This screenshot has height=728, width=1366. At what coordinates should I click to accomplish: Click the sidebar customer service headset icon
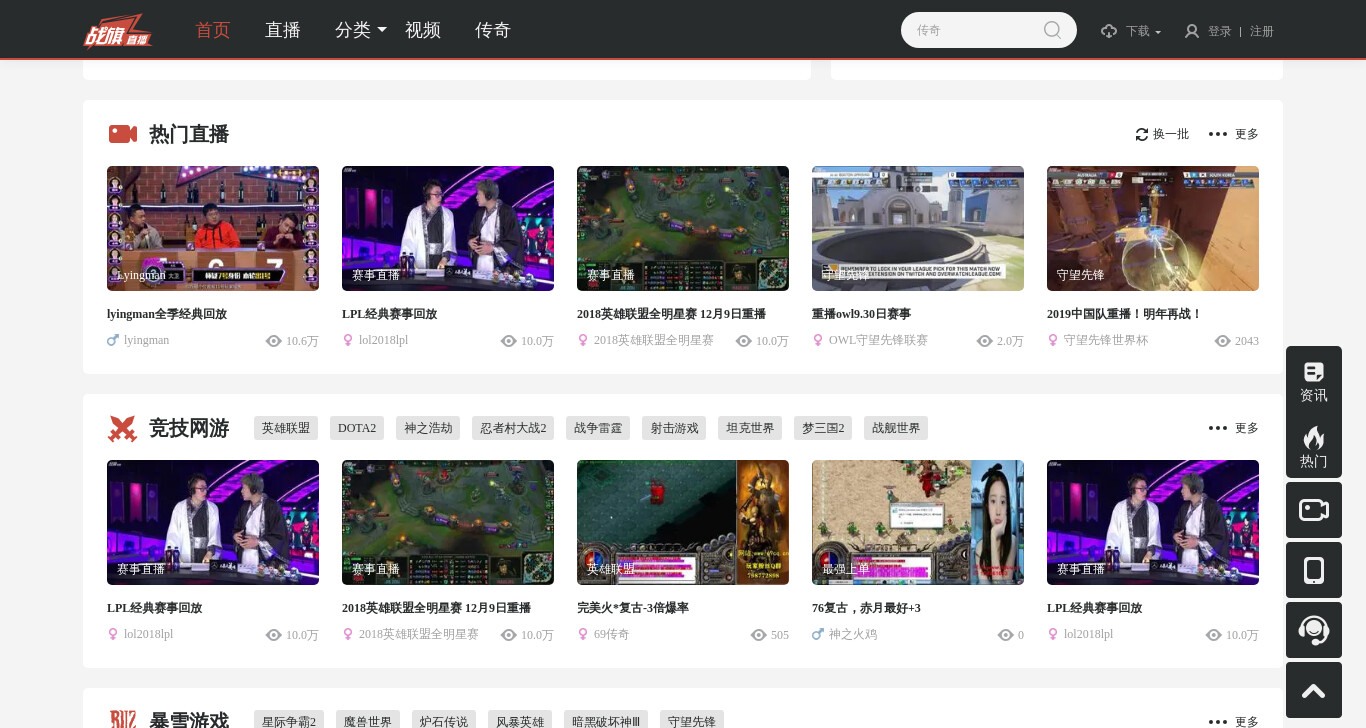(1314, 630)
